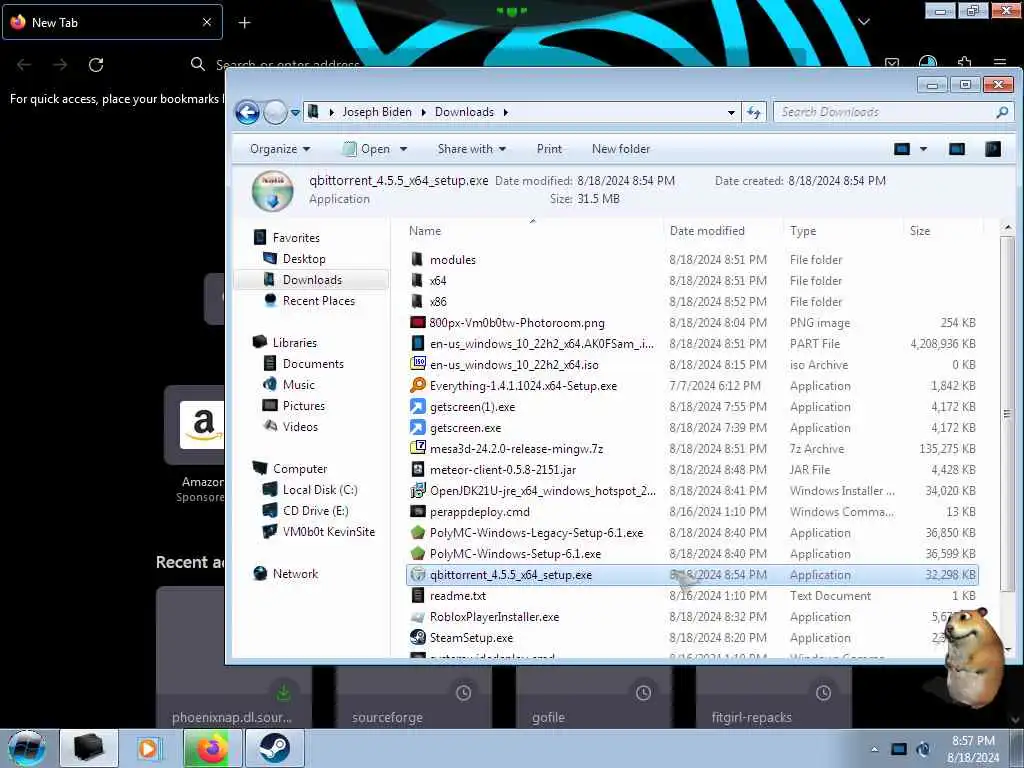Click the Explorer Back navigation arrow

pyautogui.click(x=248, y=112)
